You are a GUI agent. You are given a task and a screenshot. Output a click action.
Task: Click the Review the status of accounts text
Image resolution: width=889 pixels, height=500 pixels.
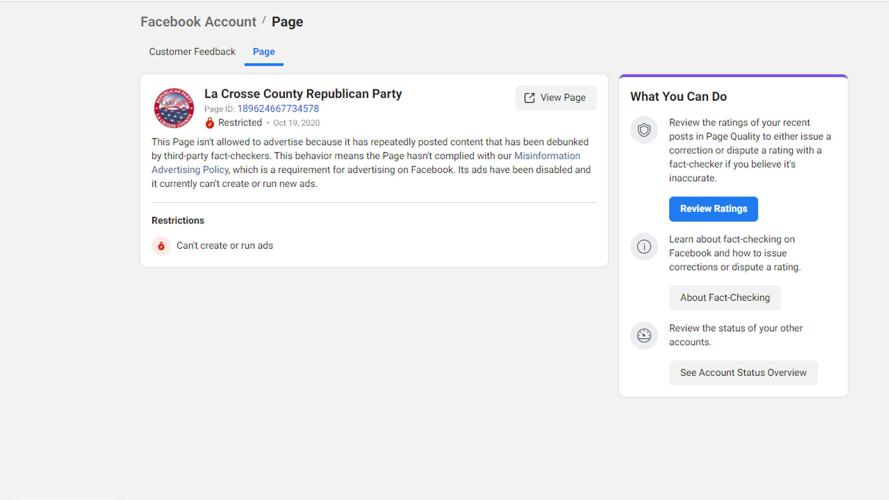(x=735, y=335)
